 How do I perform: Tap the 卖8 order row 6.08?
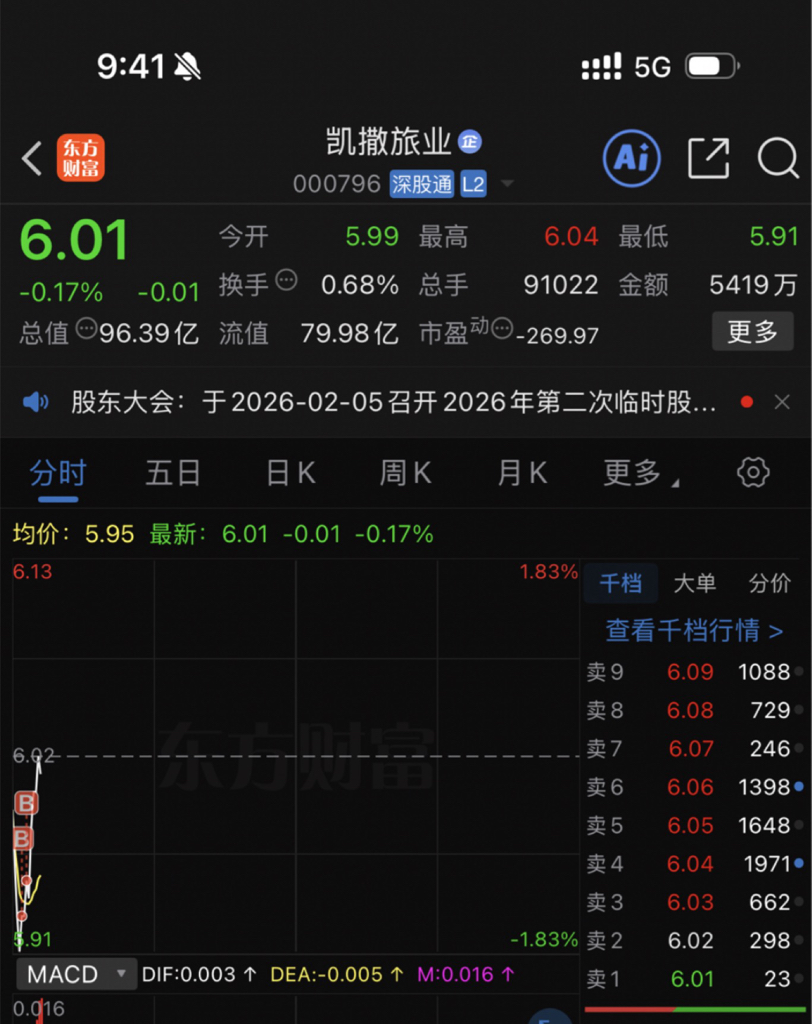pyautogui.click(x=694, y=711)
